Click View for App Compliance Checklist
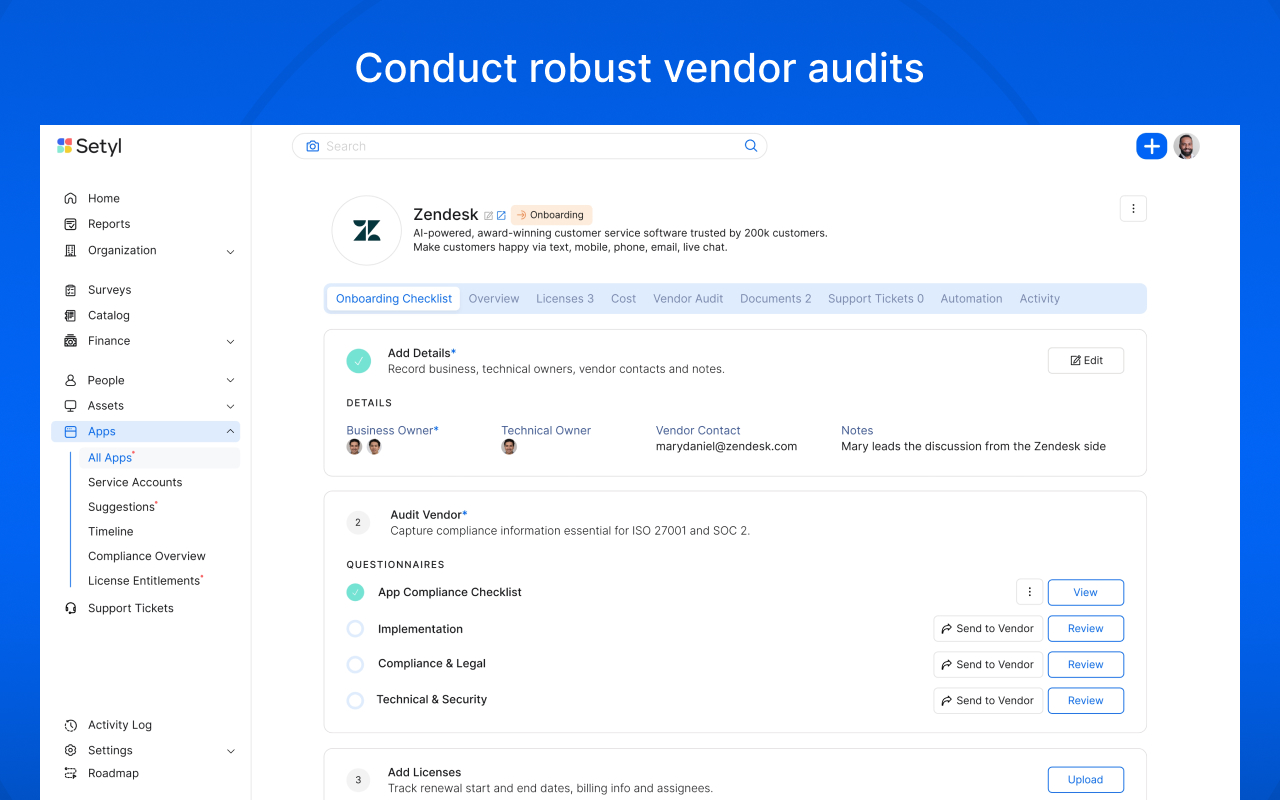This screenshot has height=800, width=1280. click(x=1086, y=592)
